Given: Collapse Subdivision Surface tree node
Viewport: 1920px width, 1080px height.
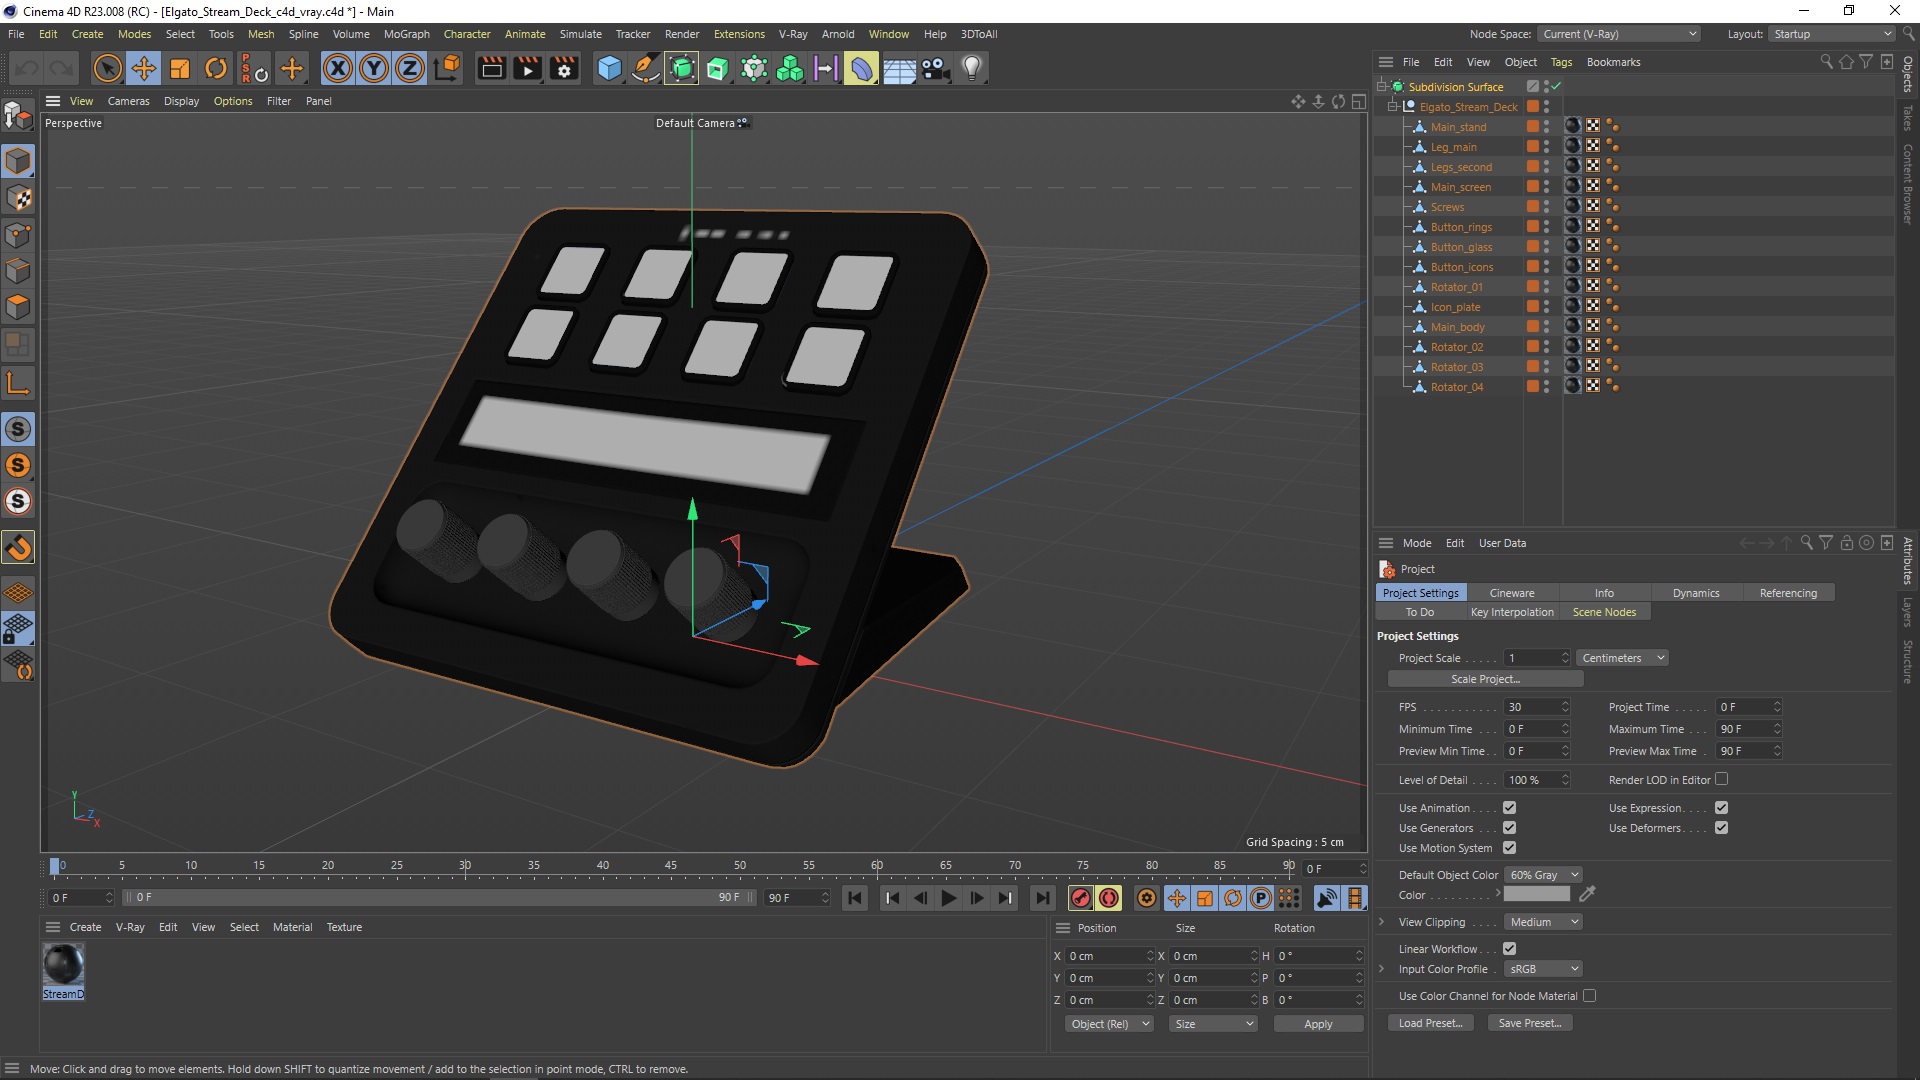Looking at the screenshot, I should (x=1381, y=87).
